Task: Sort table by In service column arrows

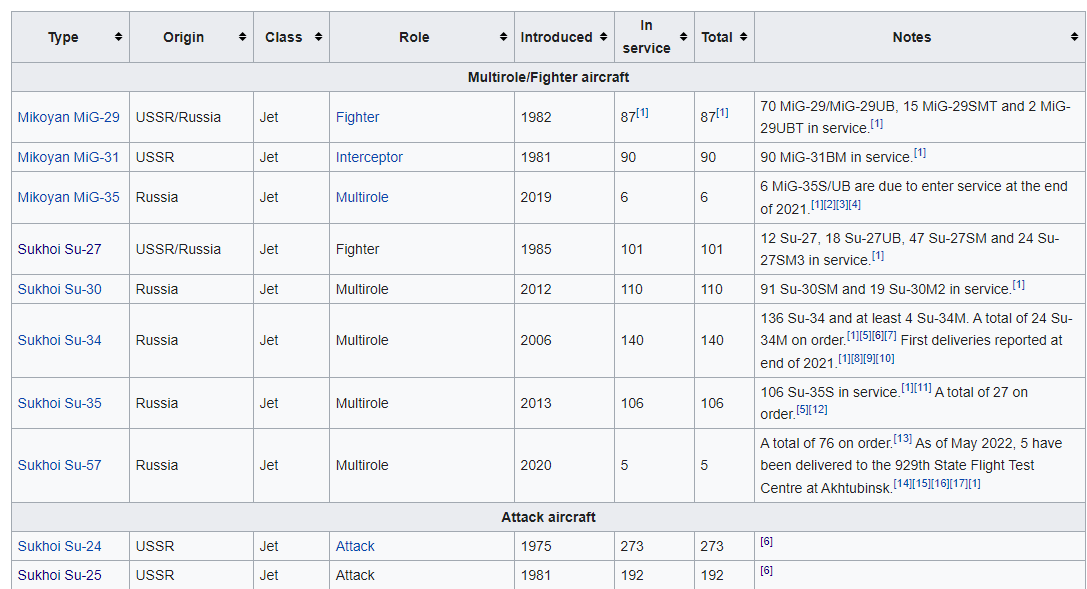Action: click(684, 37)
